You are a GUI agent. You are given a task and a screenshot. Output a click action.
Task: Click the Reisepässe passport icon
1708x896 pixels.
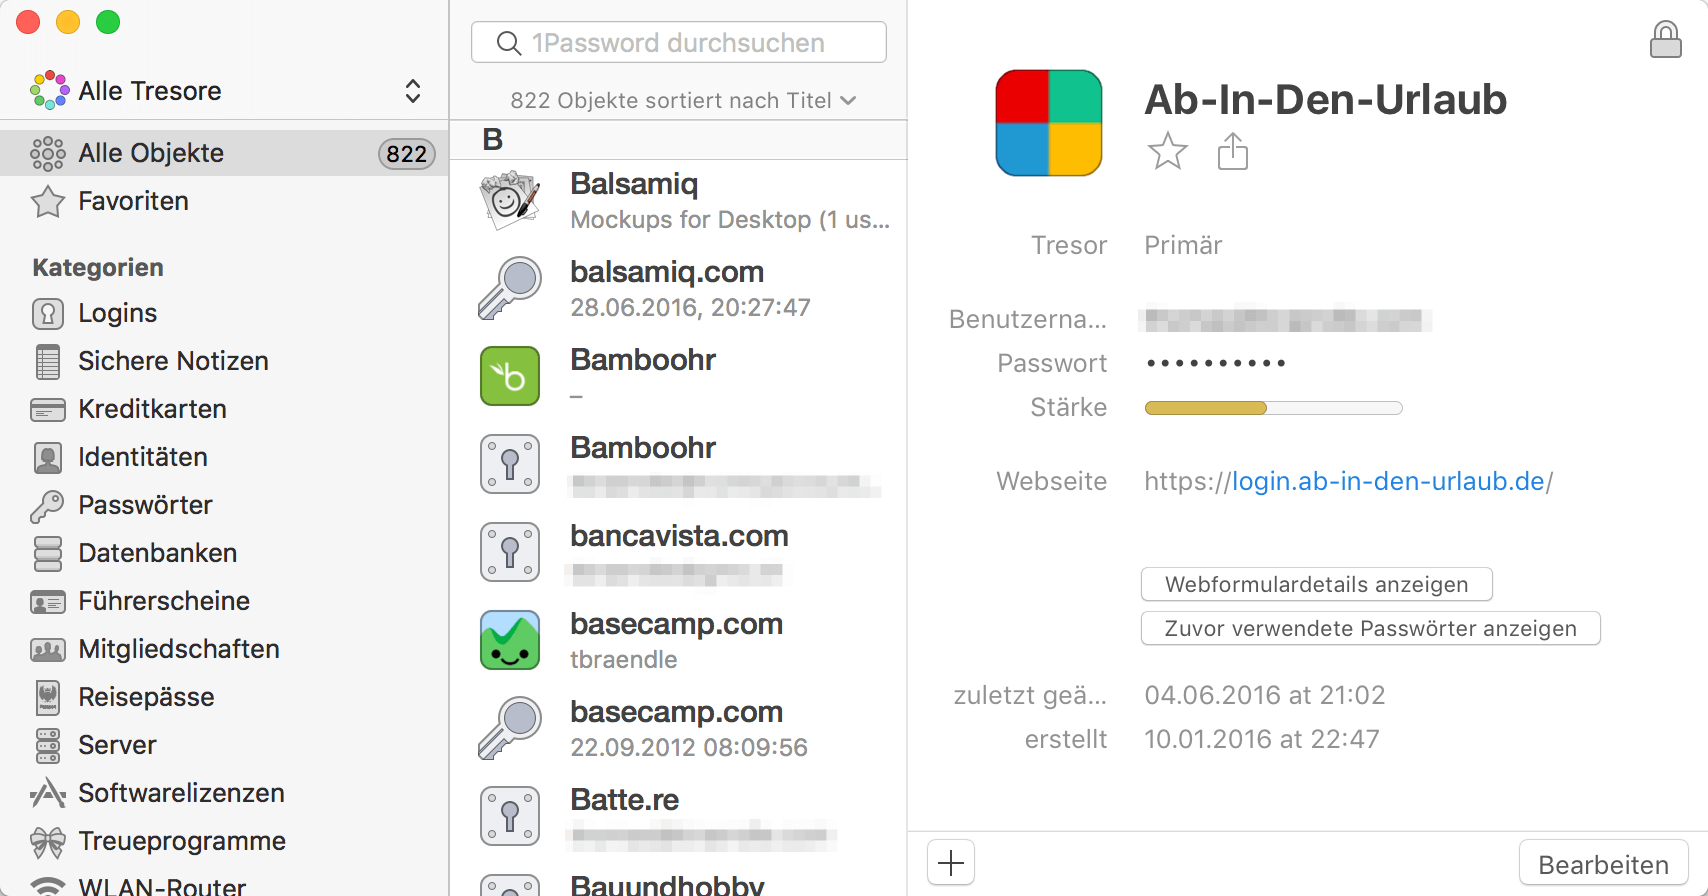(x=48, y=697)
